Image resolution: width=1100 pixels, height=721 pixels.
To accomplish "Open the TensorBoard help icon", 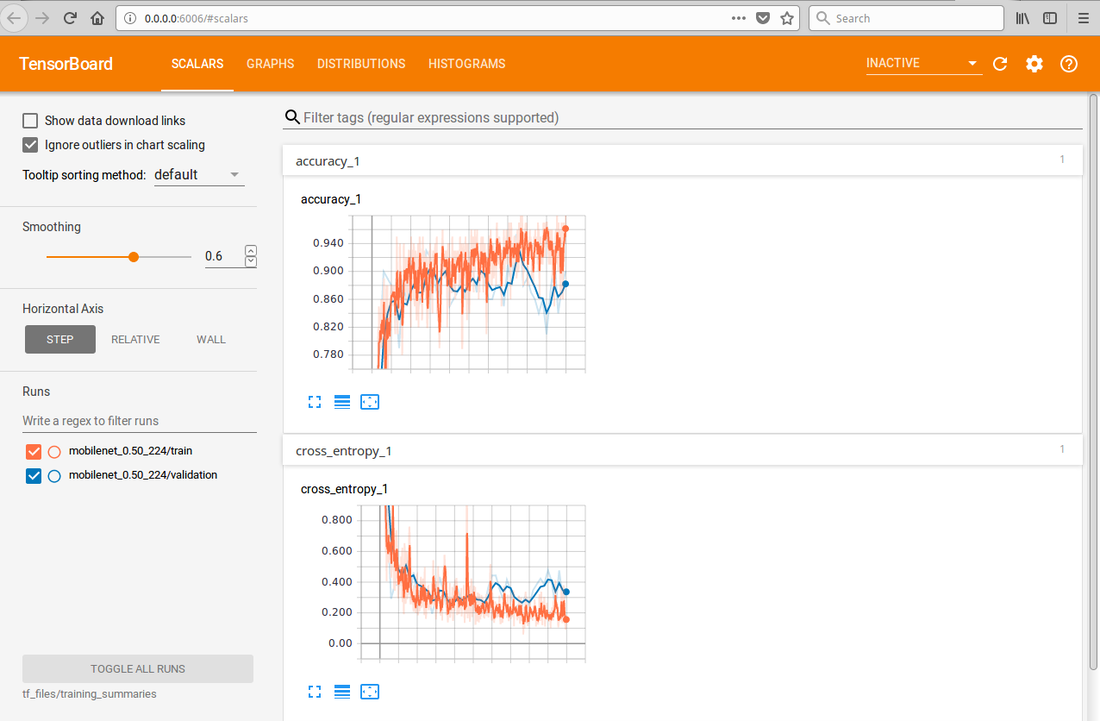I will point(1069,64).
